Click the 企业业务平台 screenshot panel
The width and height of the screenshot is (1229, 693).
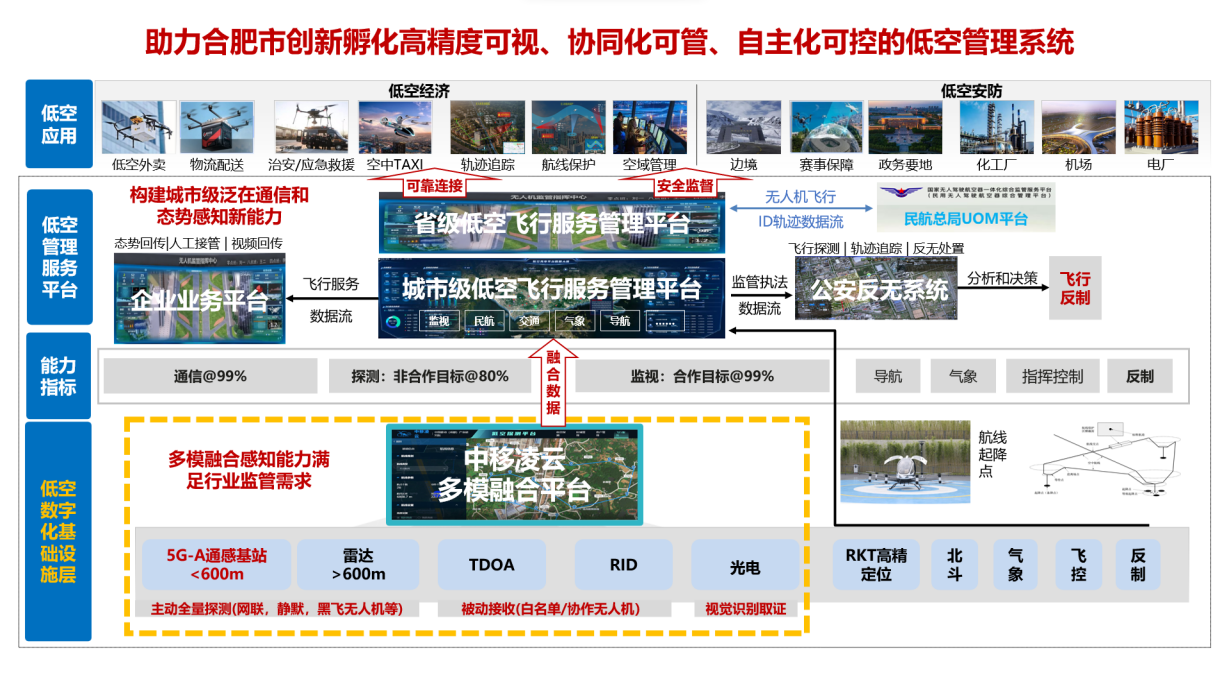[x=201, y=298]
